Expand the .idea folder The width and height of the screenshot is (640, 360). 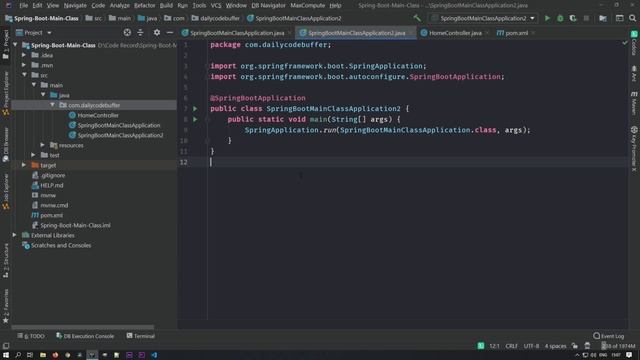pyautogui.click(x=24, y=55)
